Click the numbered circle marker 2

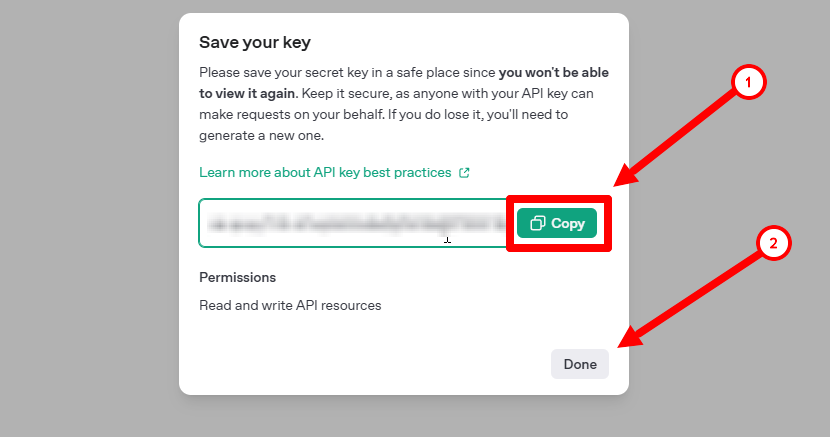(773, 243)
